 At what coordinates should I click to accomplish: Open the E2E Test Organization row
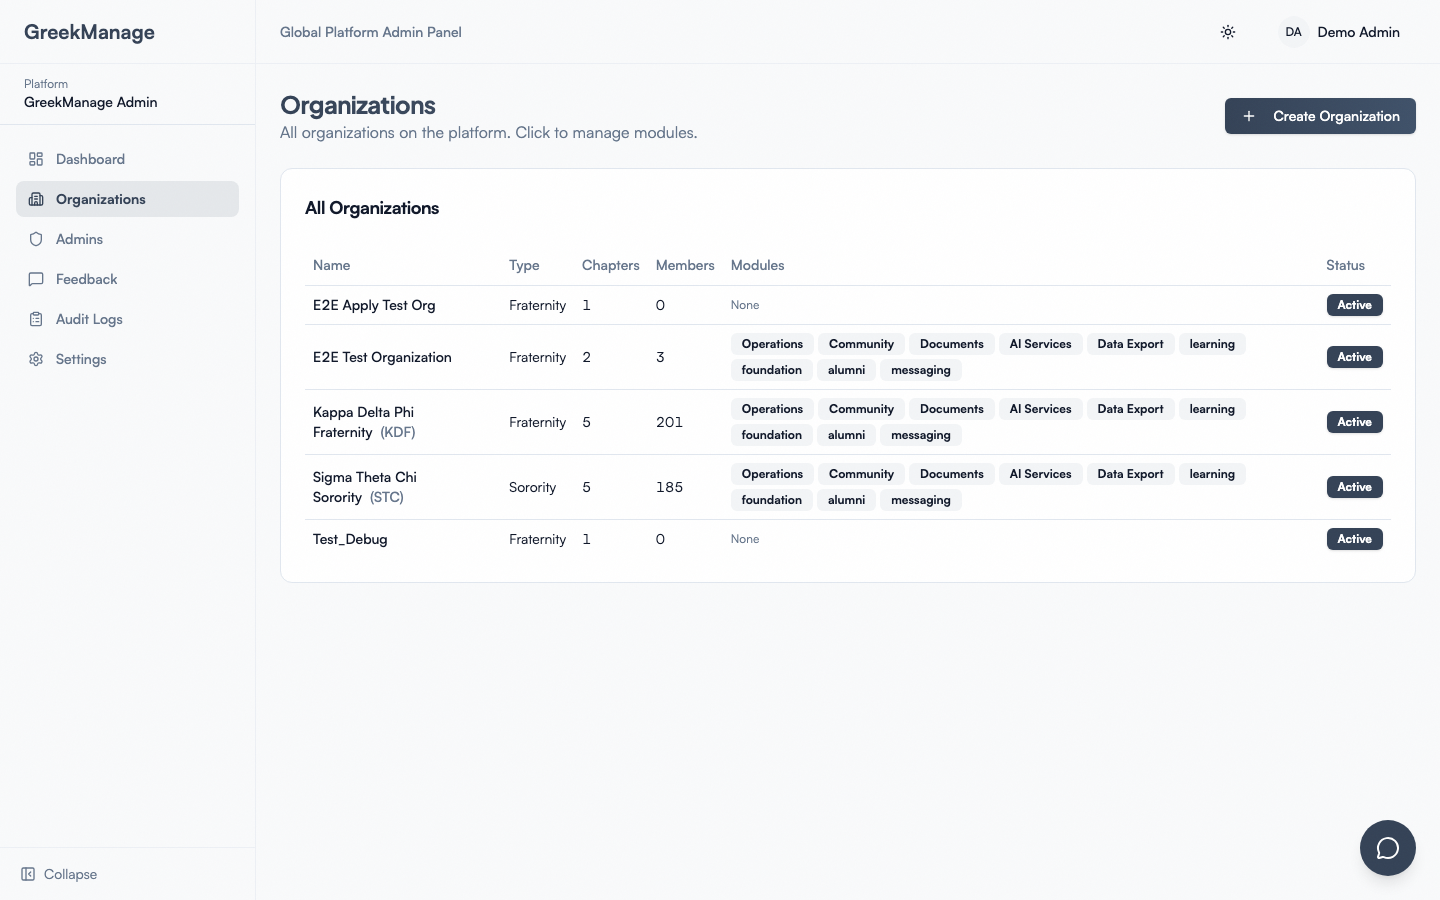[382, 357]
